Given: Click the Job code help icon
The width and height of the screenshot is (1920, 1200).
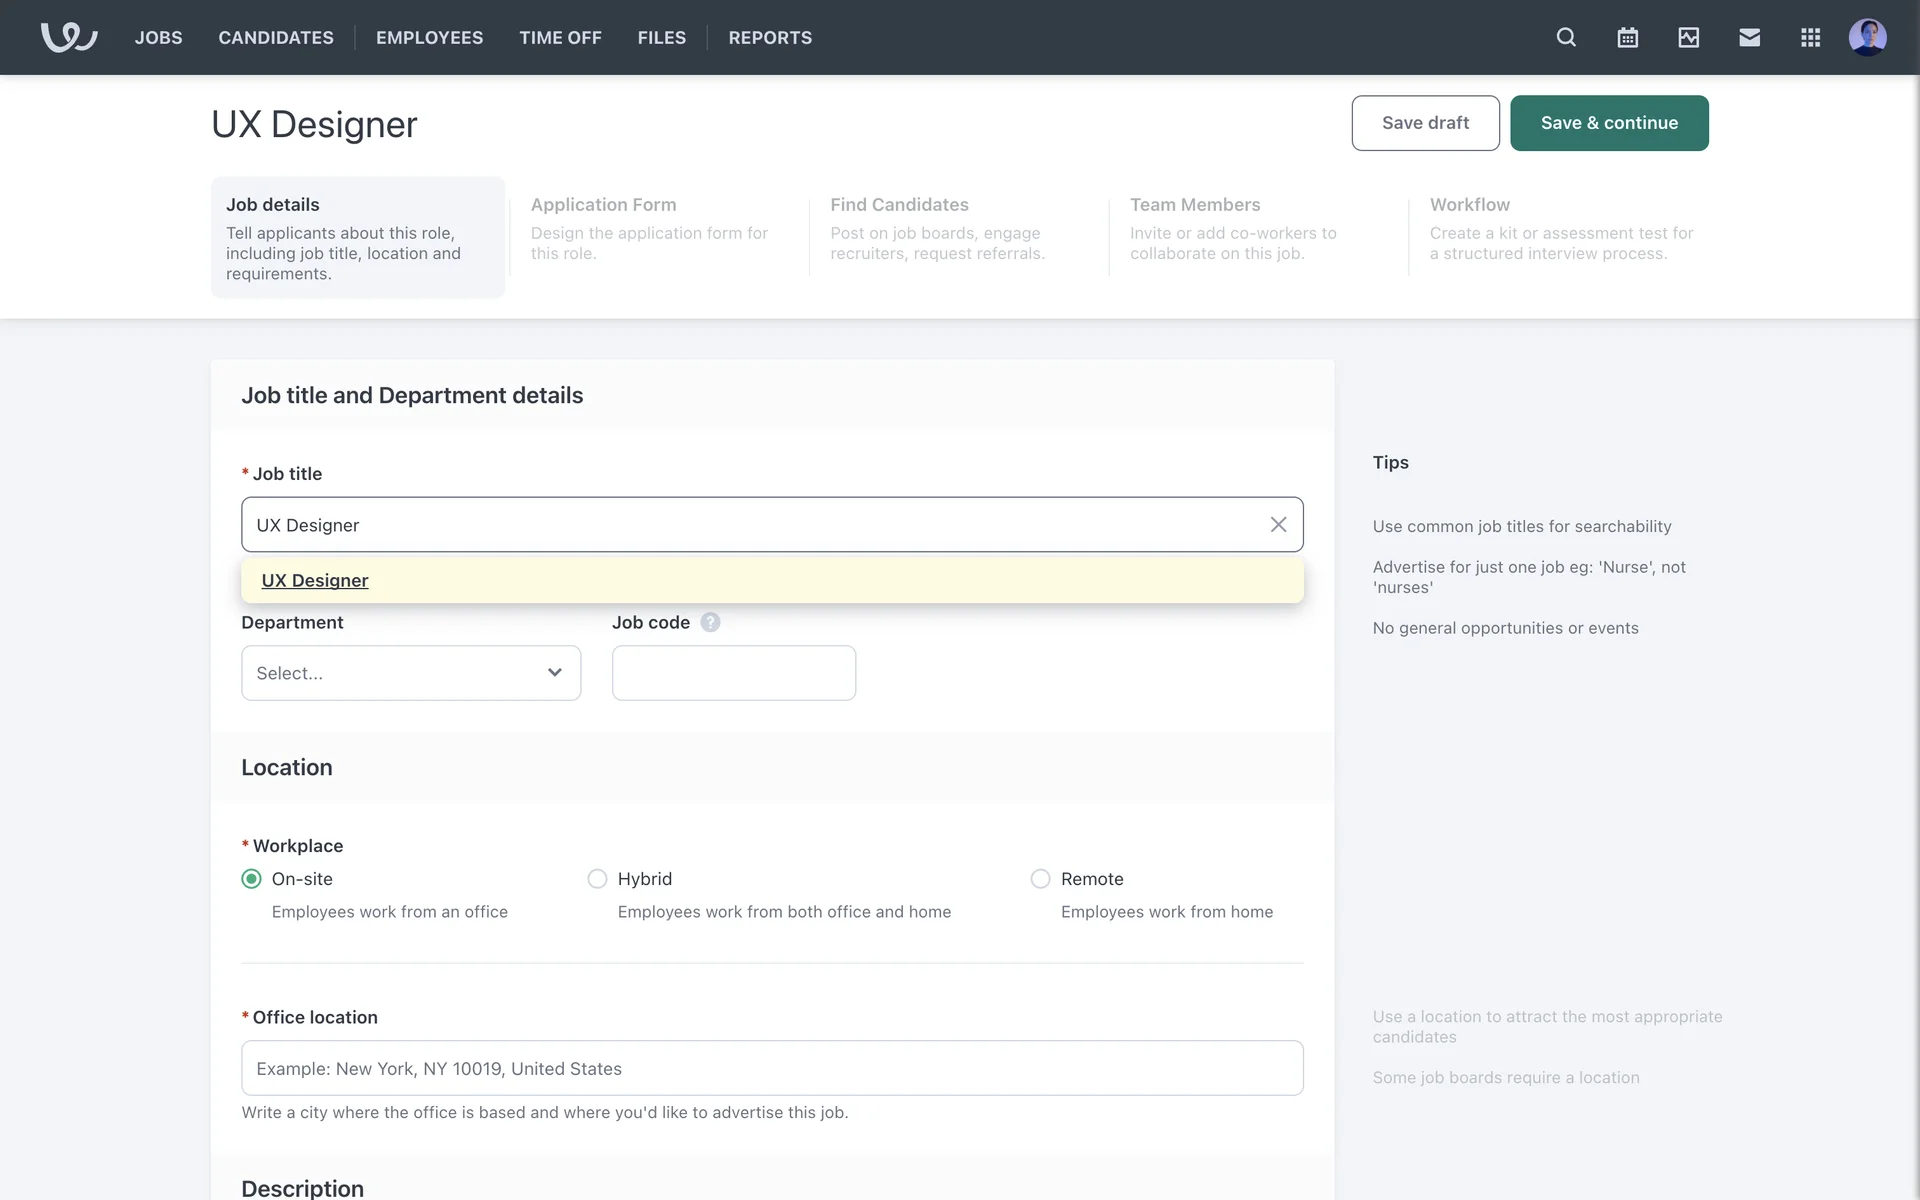Looking at the screenshot, I should (x=710, y=622).
